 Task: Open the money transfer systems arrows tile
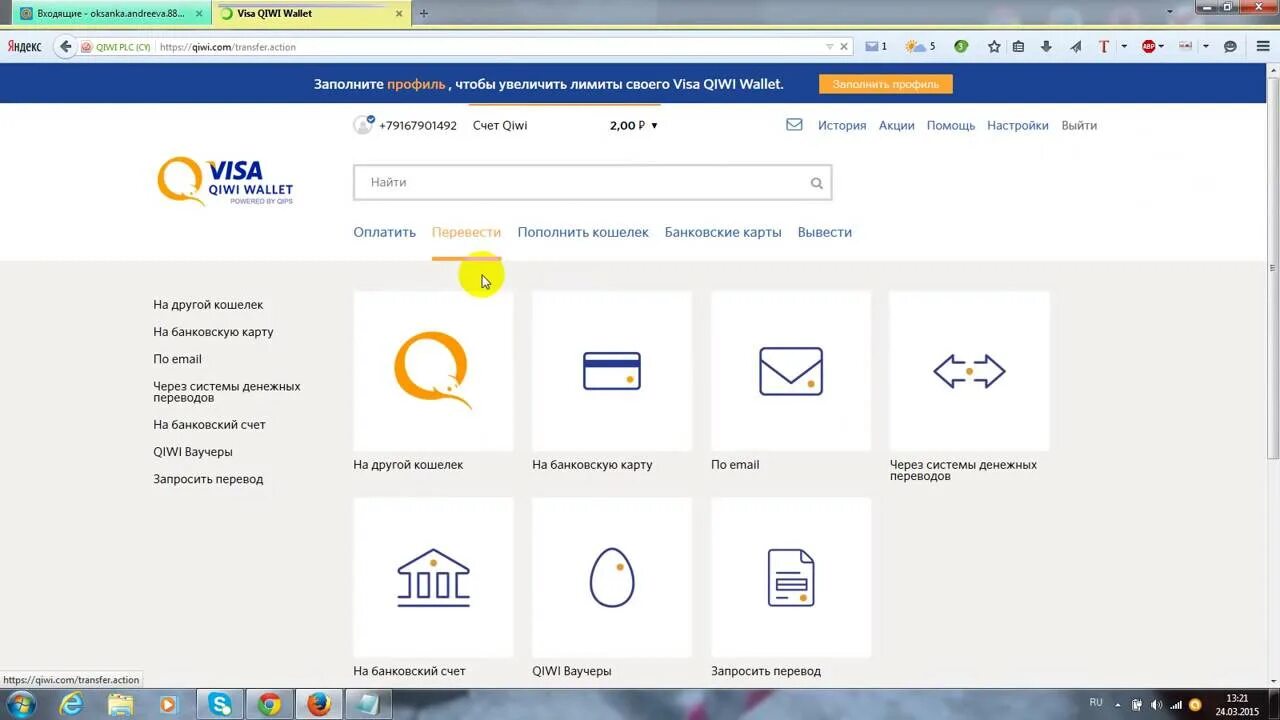(969, 371)
